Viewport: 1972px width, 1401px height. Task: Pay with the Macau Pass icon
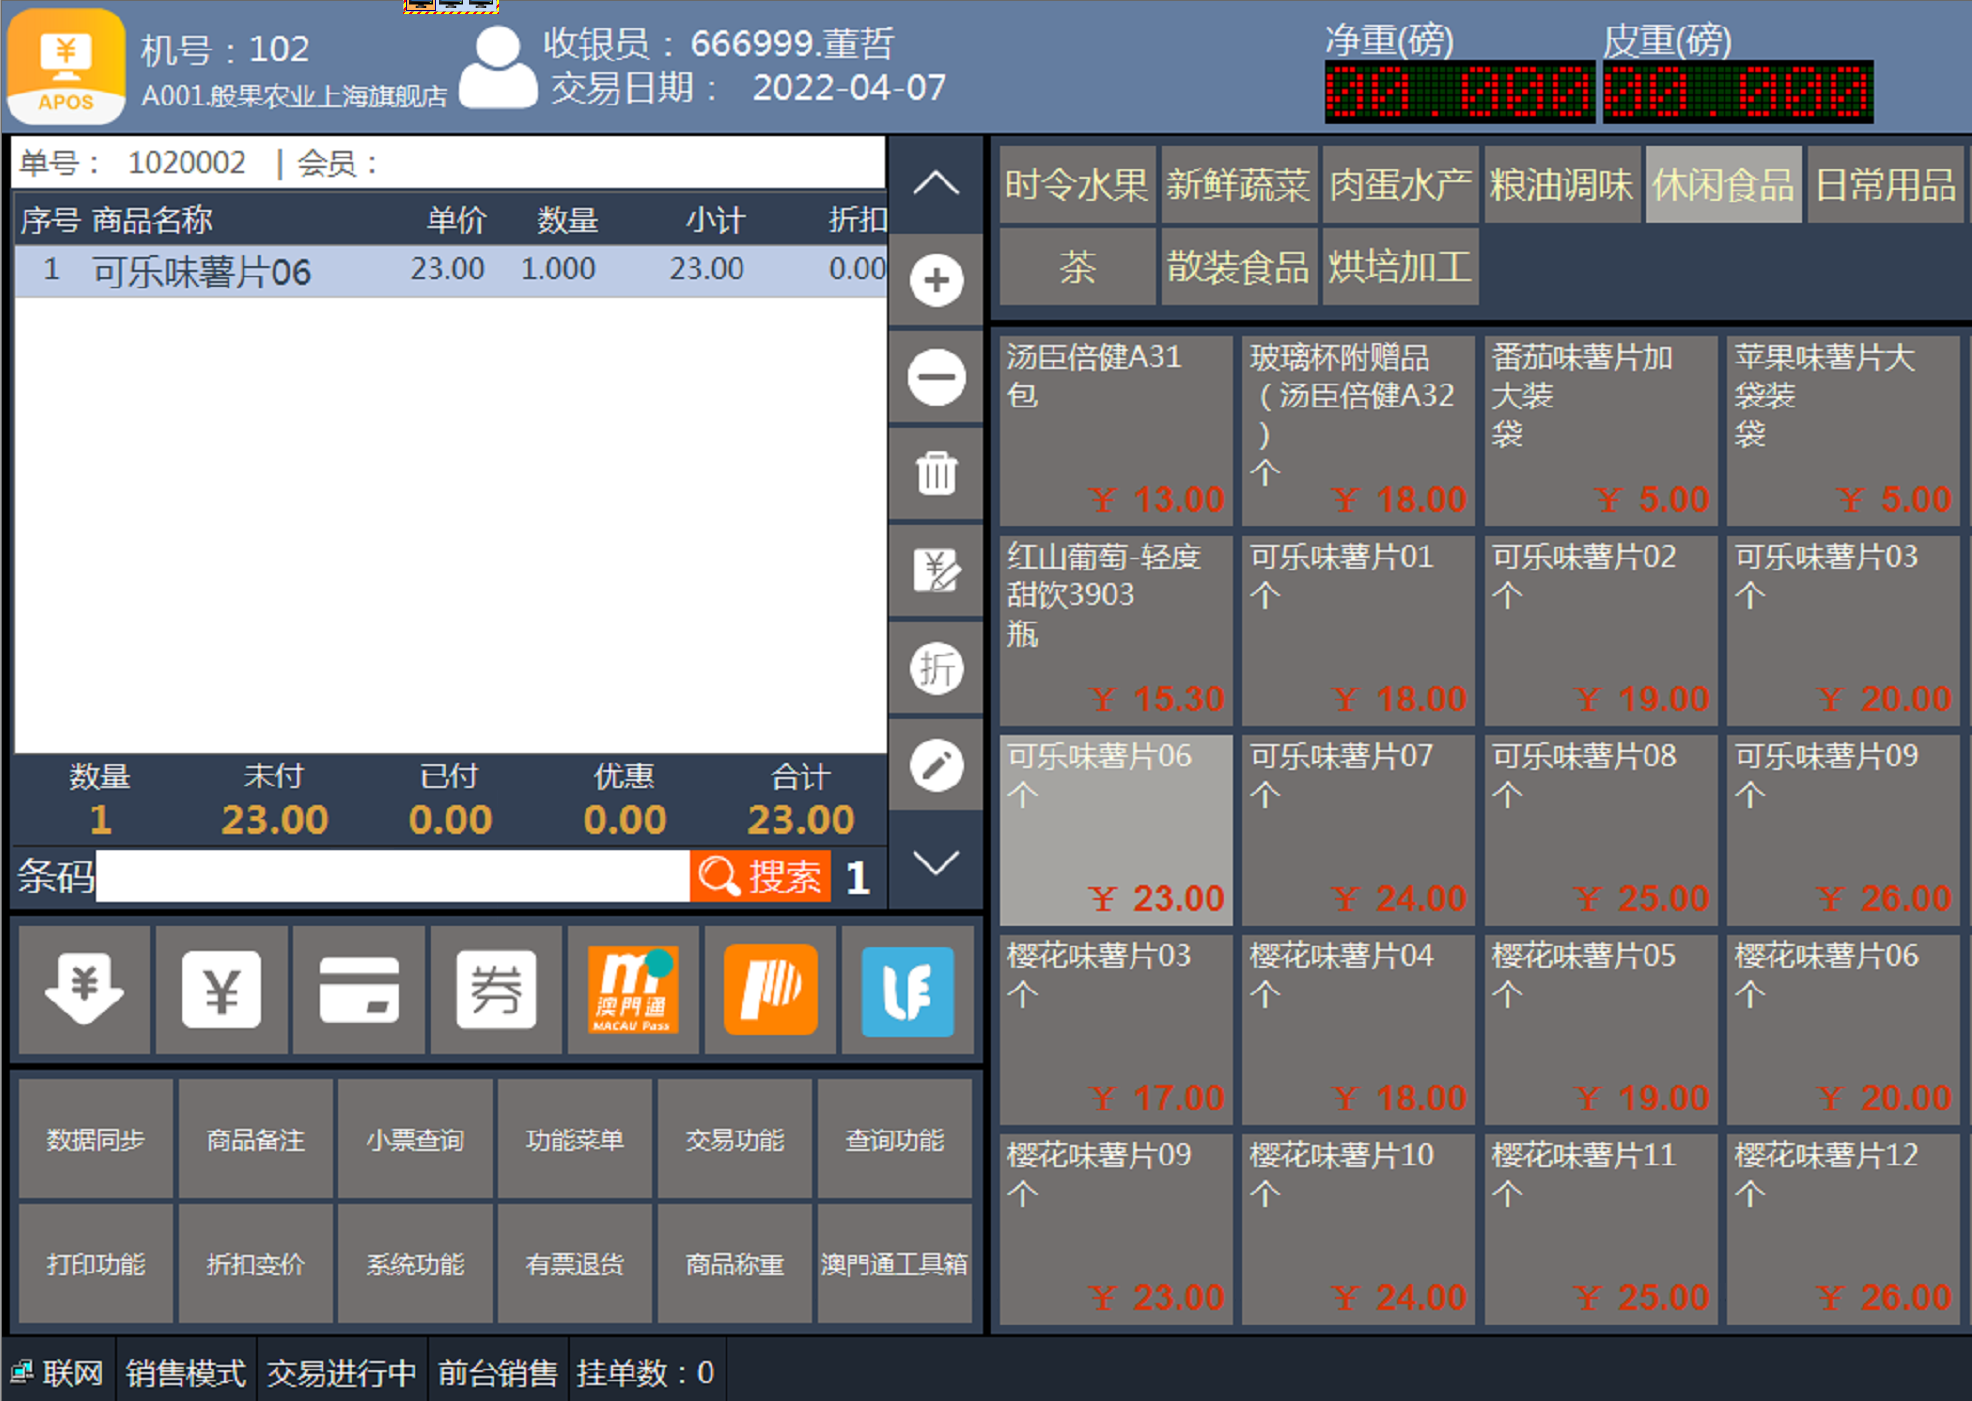coord(633,989)
